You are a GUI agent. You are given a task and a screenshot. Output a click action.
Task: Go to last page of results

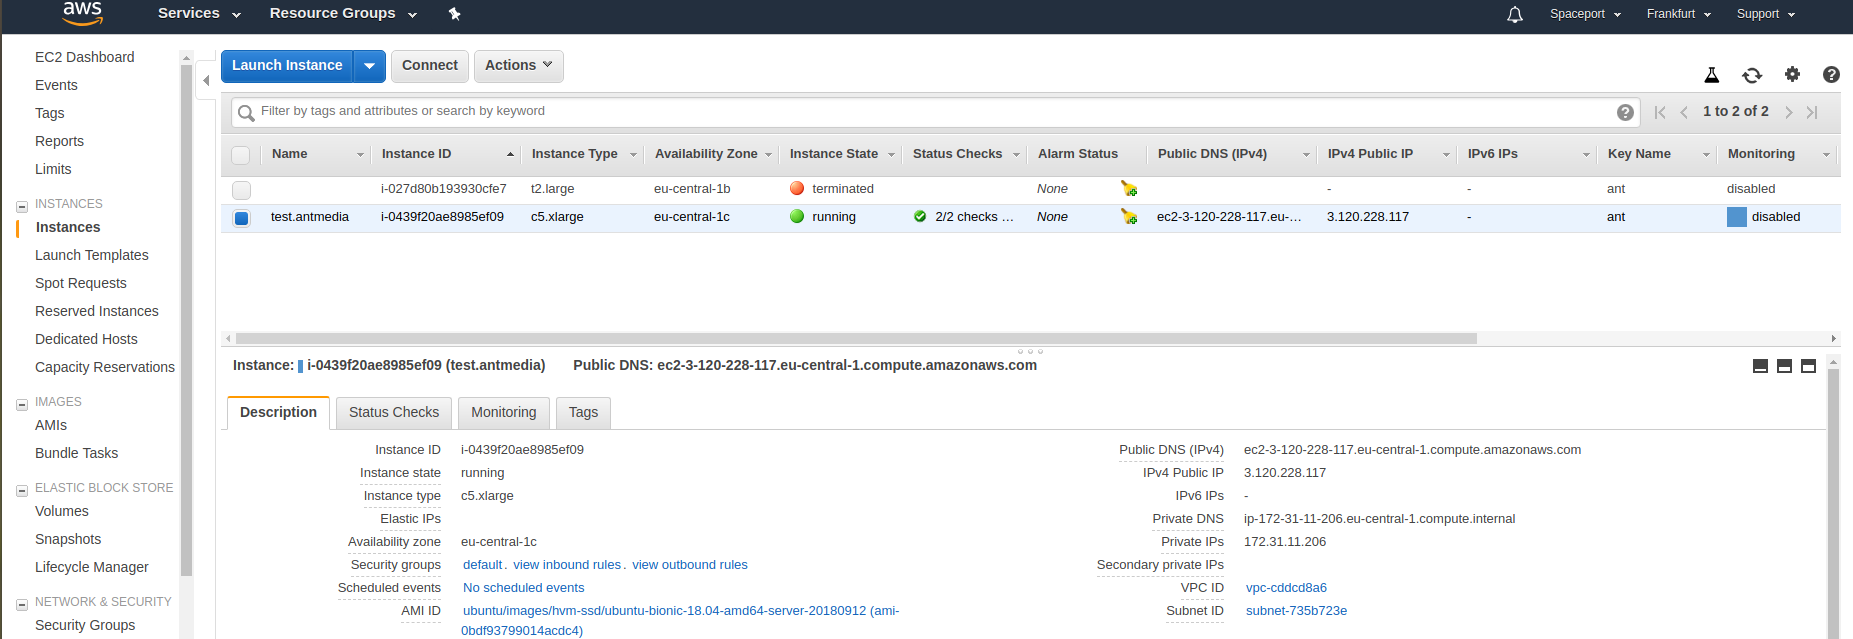click(1812, 112)
